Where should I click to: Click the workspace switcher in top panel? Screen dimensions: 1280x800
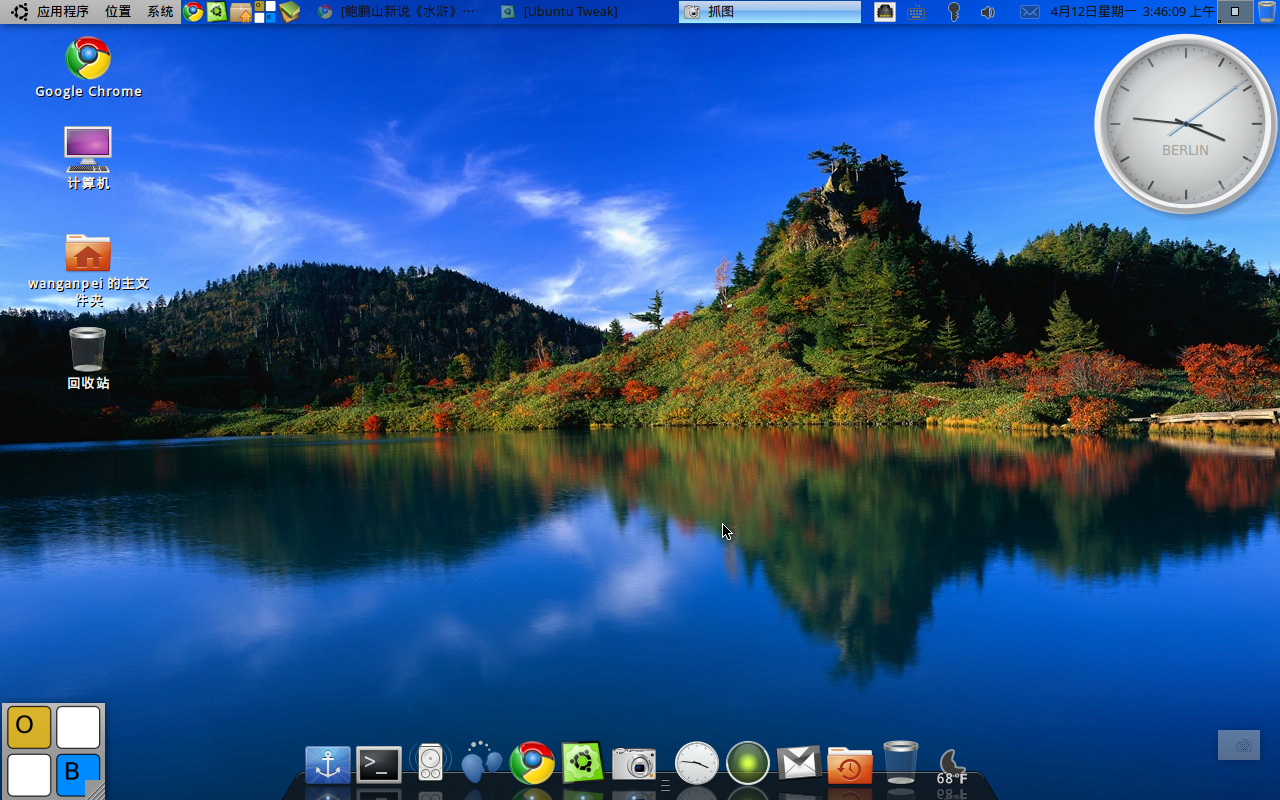[1235, 12]
